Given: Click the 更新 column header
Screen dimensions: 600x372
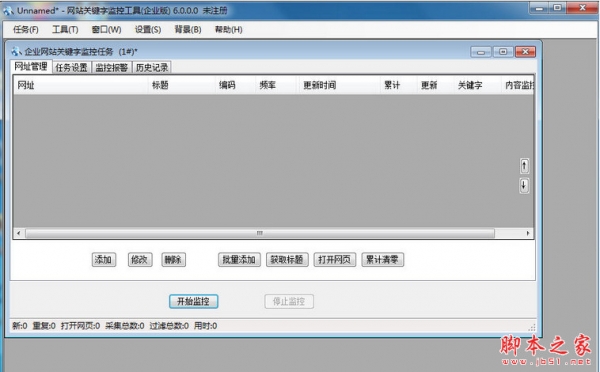Looking at the screenshot, I should click(x=435, y=85).
